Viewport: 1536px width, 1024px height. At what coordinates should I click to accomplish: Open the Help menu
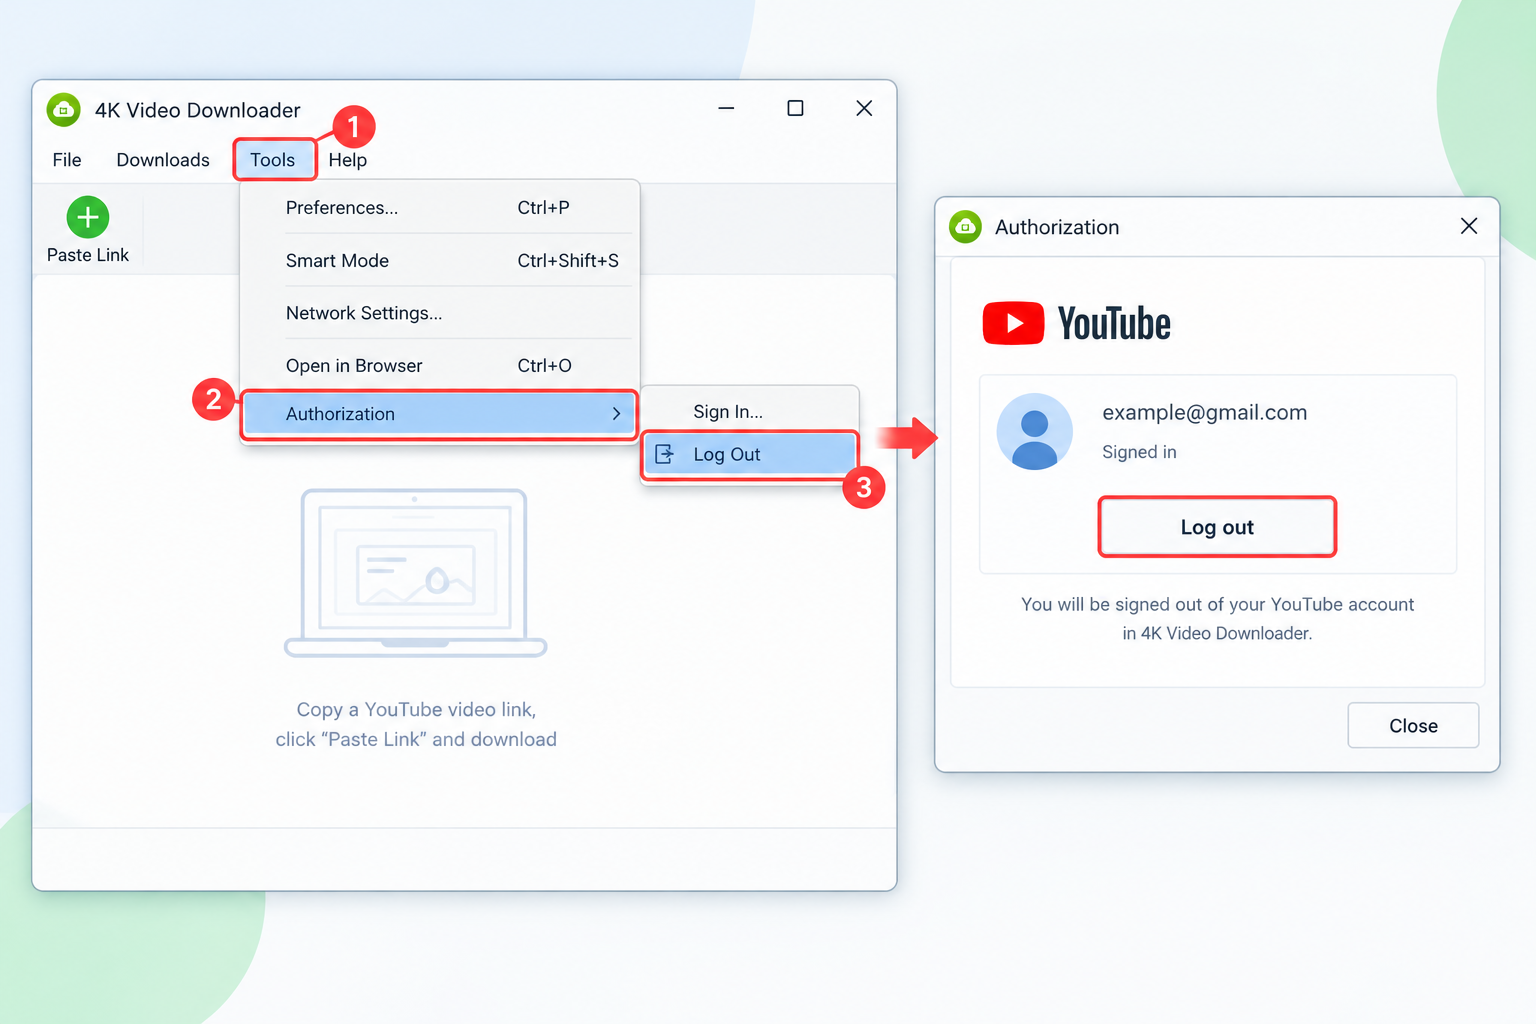coord(348,160)
